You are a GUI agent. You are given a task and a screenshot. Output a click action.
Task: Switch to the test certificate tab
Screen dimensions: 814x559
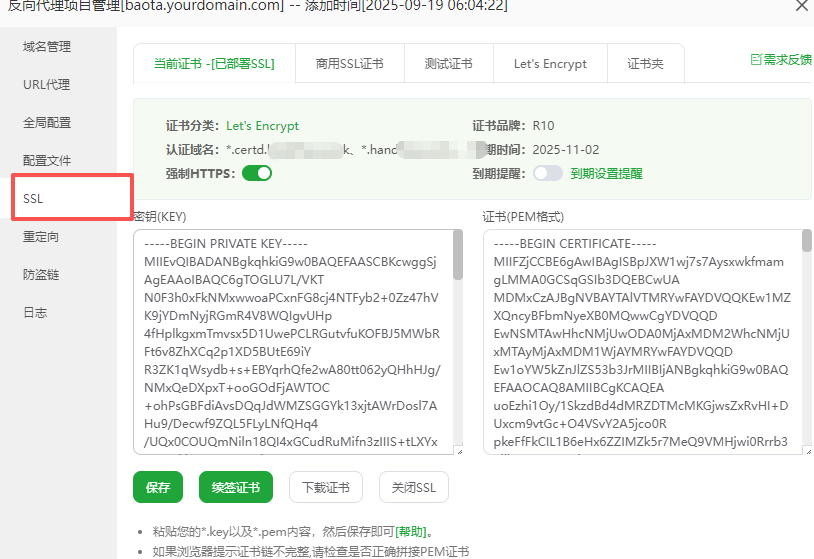[448, 64]
